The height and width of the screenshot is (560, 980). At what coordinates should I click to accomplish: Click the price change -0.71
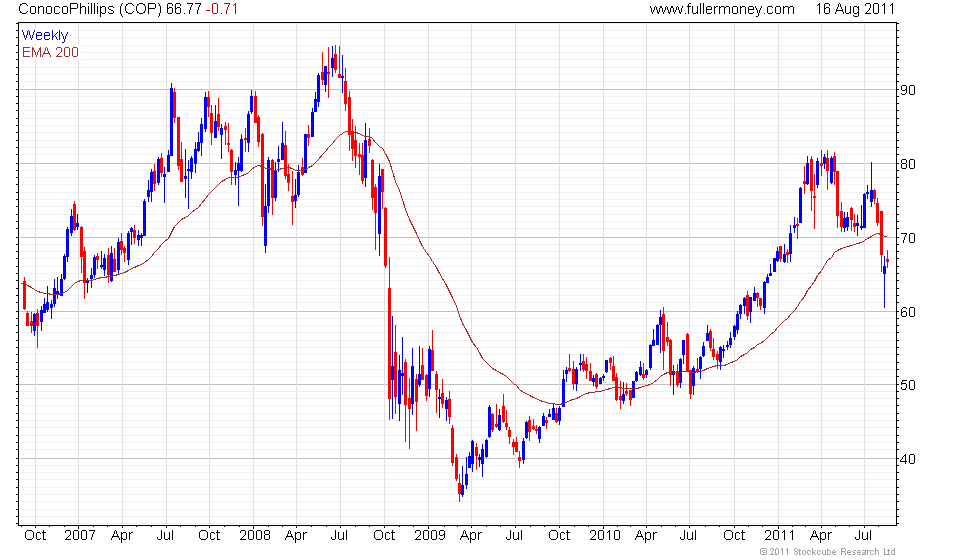pos(222,9)
